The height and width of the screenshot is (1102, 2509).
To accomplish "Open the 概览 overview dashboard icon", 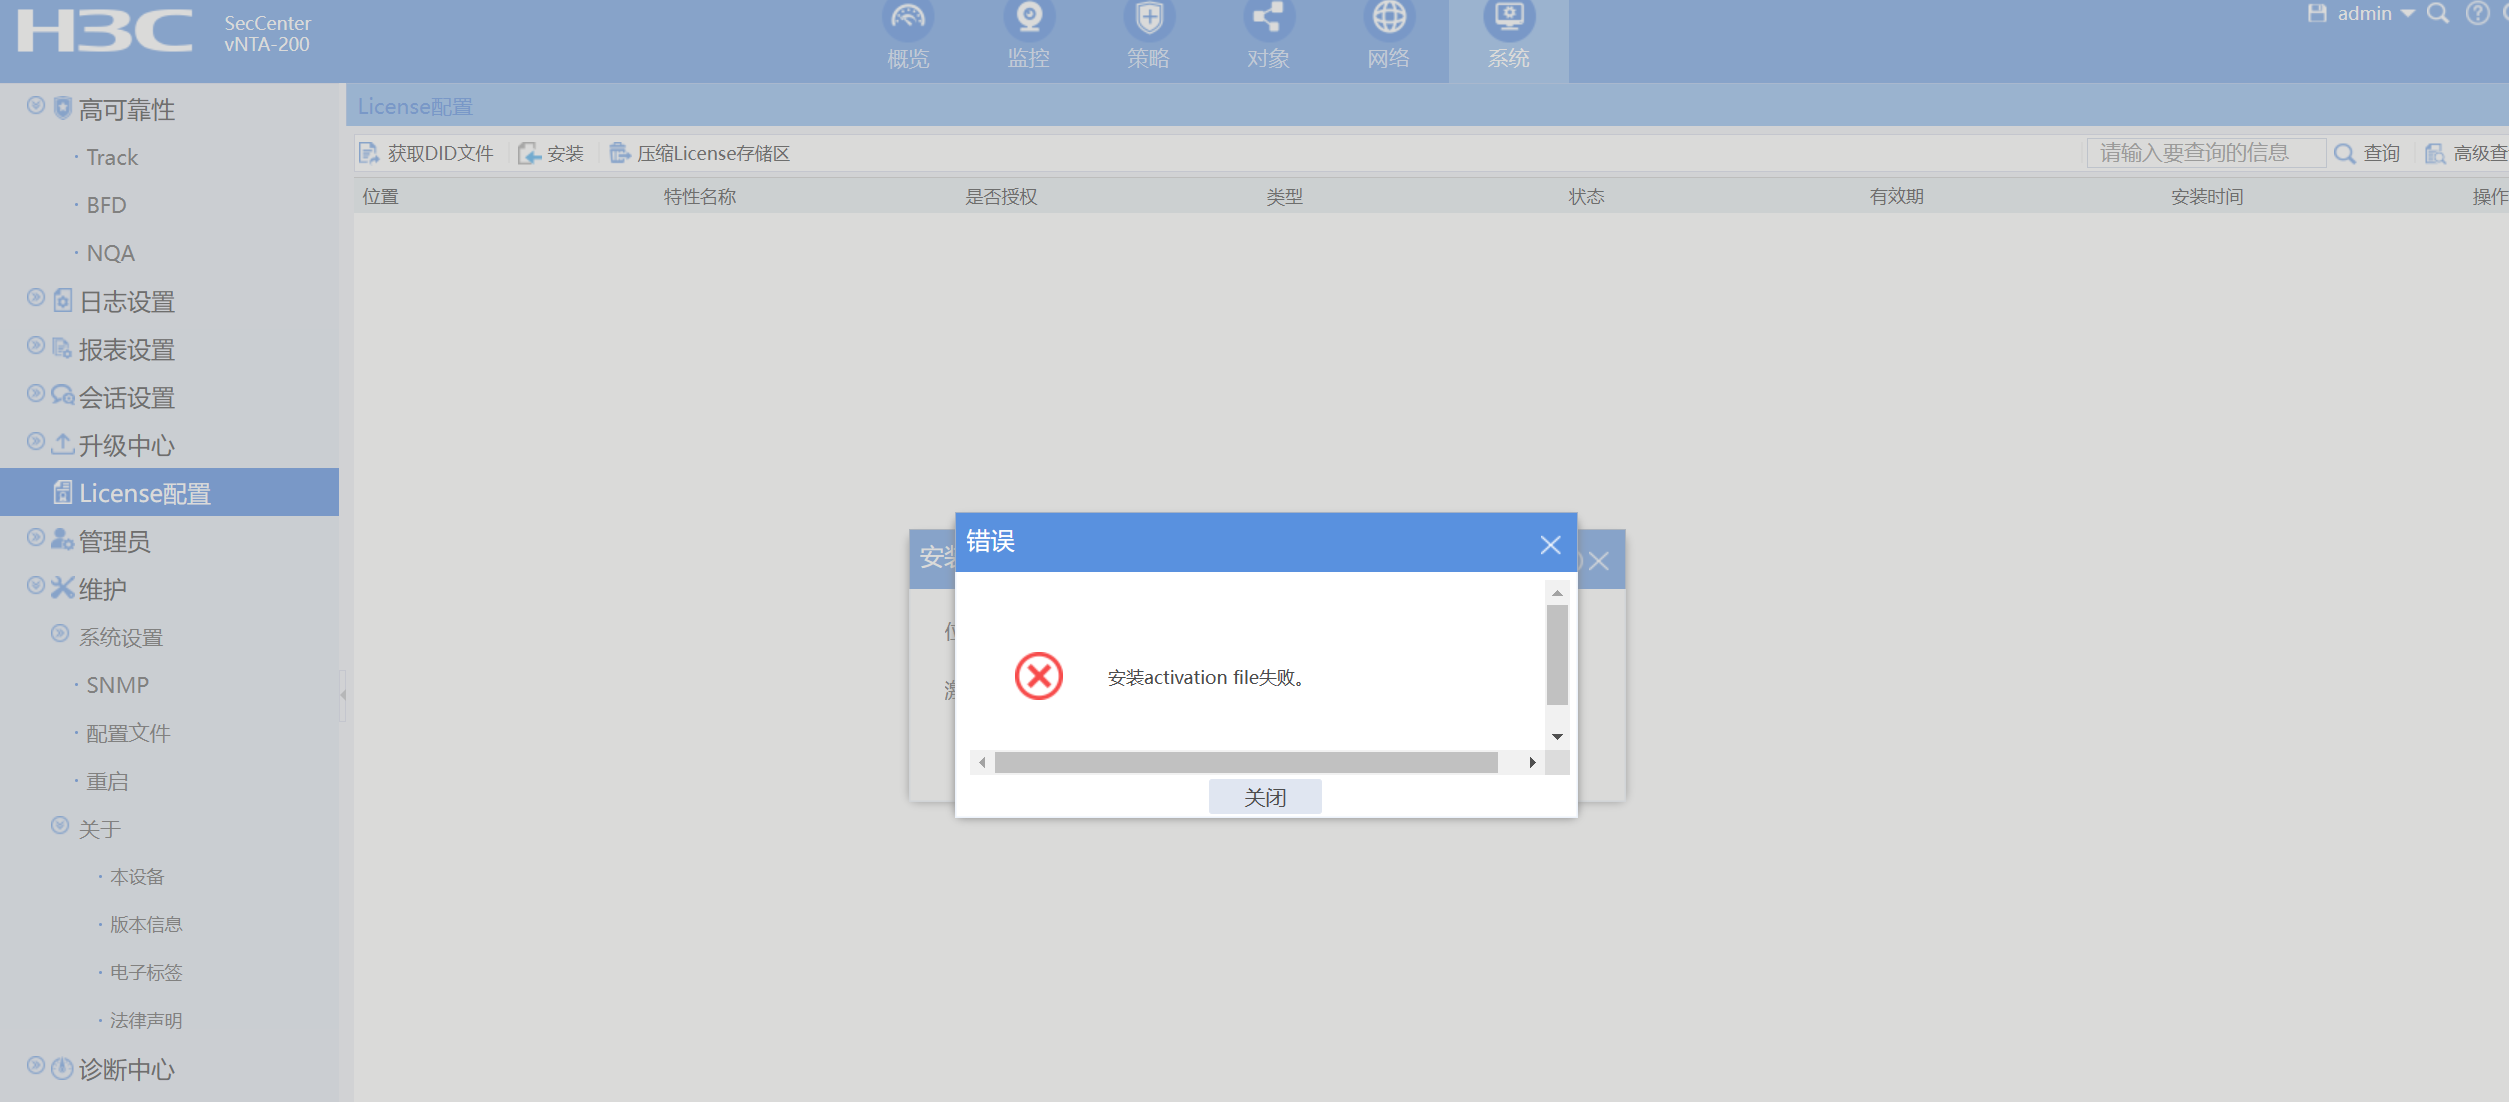I will (x=908, y=18).
